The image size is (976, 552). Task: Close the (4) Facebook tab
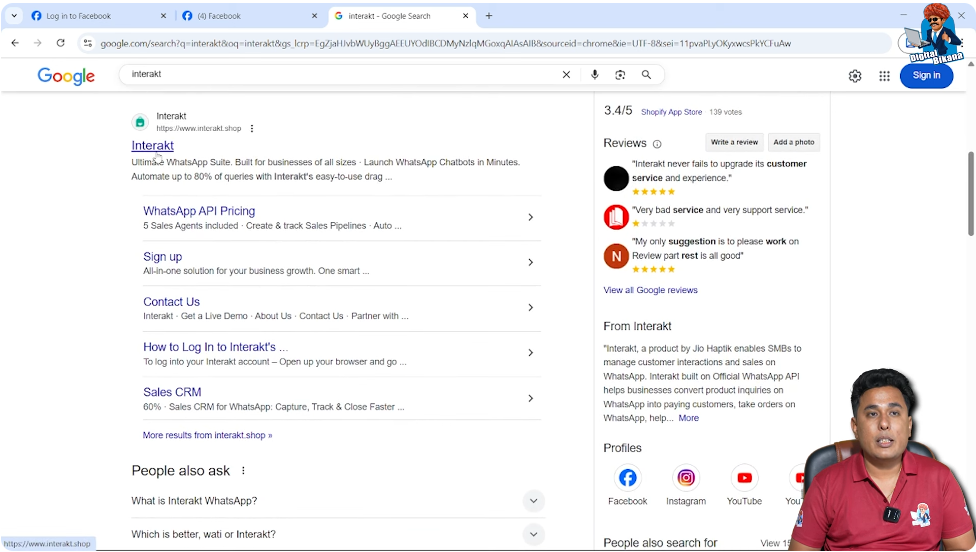314,16
